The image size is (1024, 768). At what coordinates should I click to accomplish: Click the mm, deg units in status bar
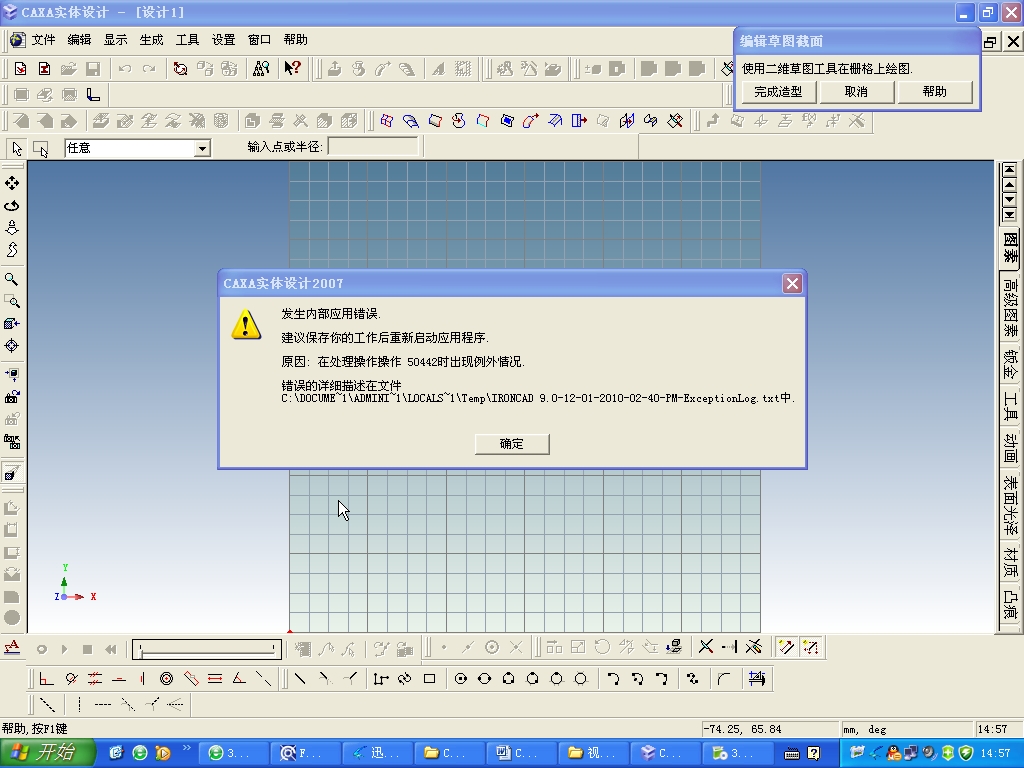coord(865,729)
